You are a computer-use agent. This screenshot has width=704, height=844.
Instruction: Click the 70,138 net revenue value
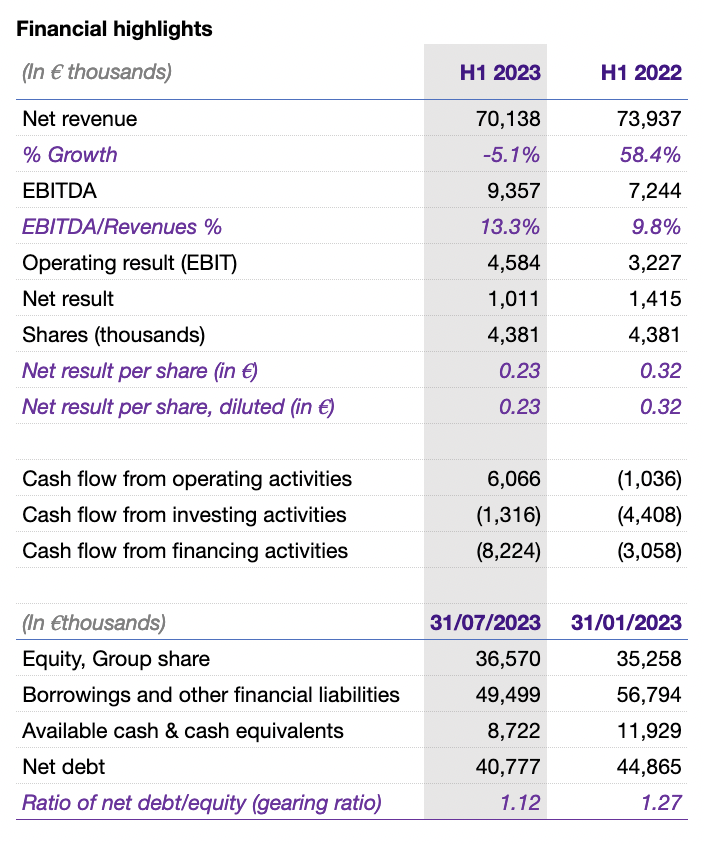(x=509, y=119)
